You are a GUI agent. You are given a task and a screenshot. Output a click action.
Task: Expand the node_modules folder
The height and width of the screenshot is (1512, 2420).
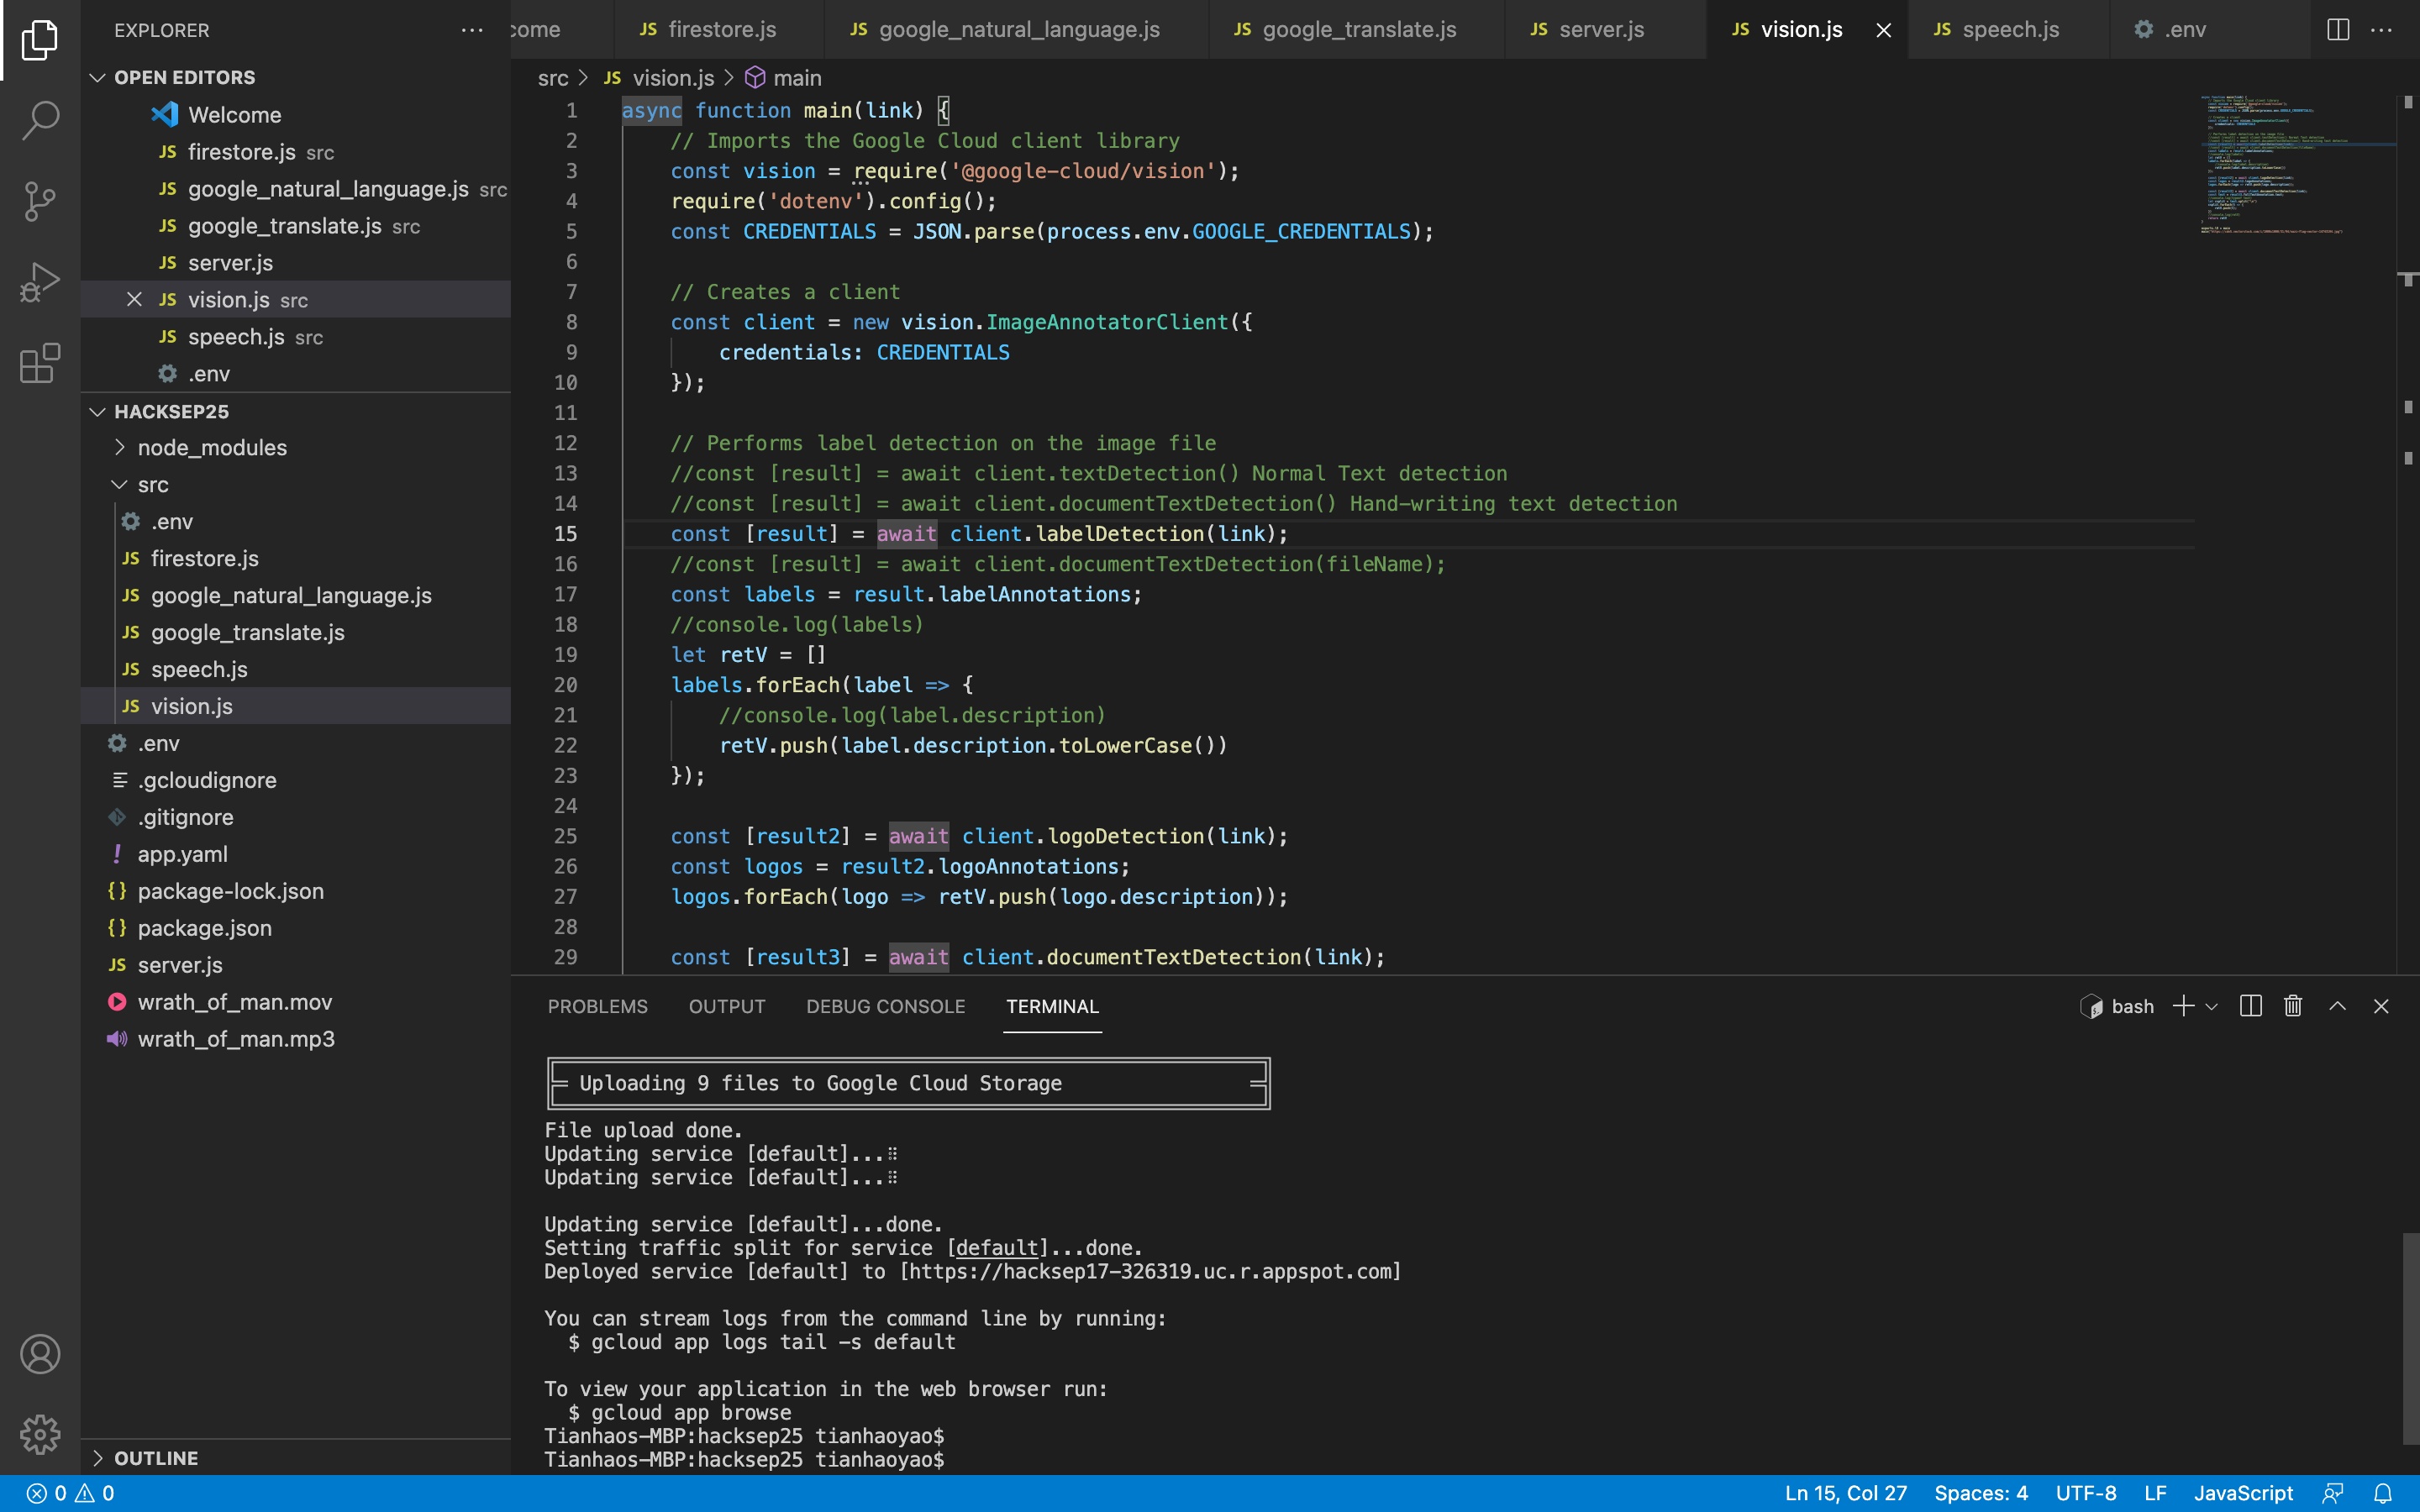click(x=212, y=448)
